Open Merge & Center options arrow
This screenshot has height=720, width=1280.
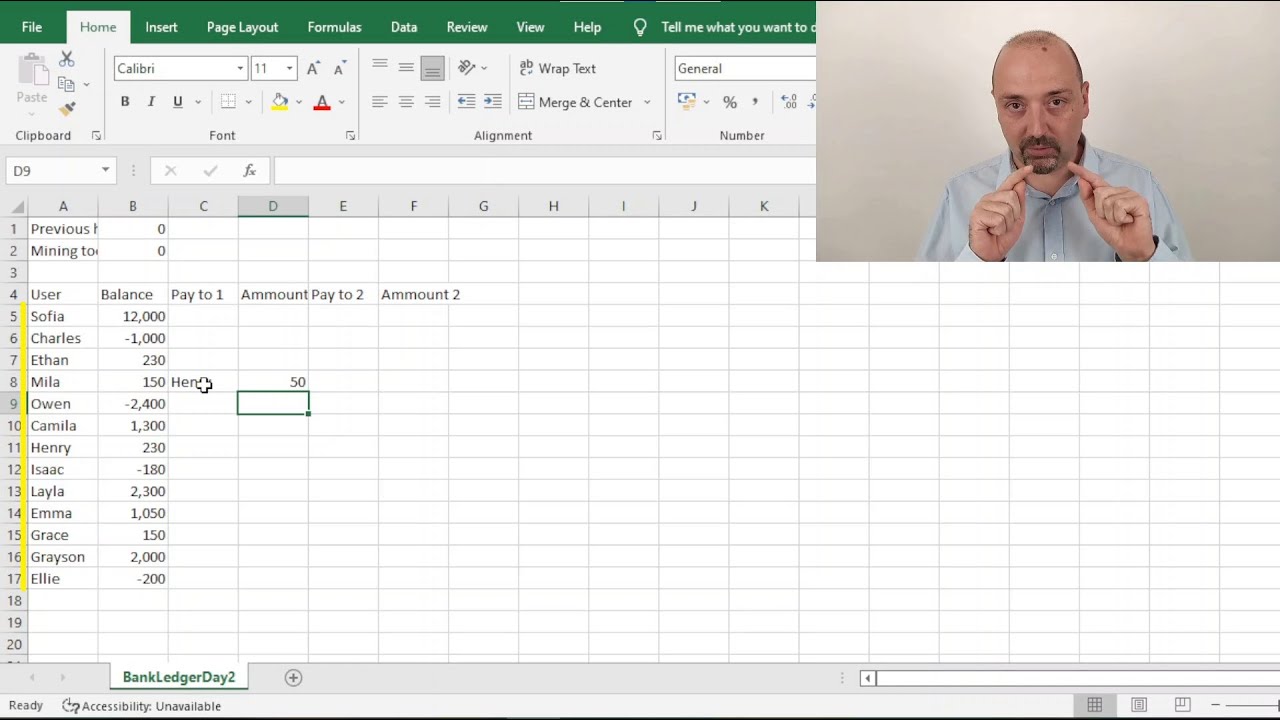click(647, 102)
